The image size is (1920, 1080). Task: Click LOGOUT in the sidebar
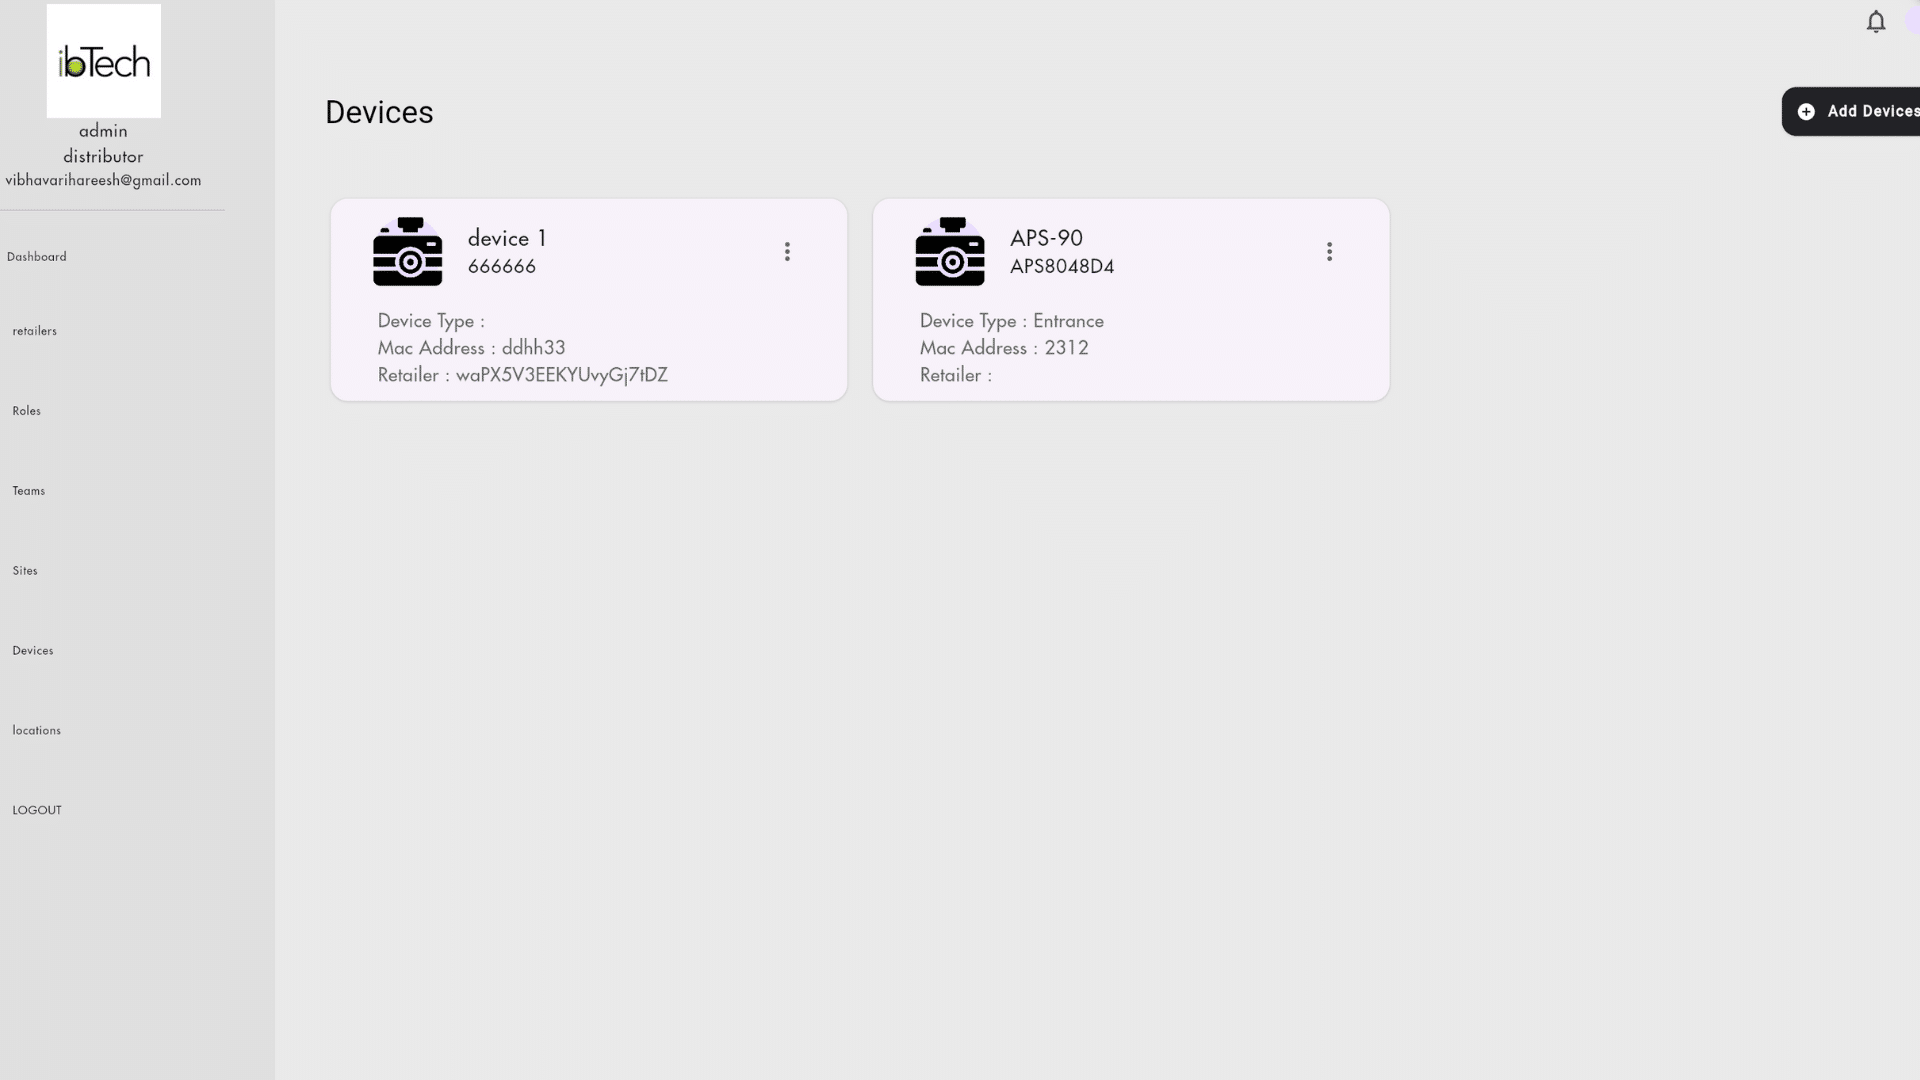(x=37, y=811)
